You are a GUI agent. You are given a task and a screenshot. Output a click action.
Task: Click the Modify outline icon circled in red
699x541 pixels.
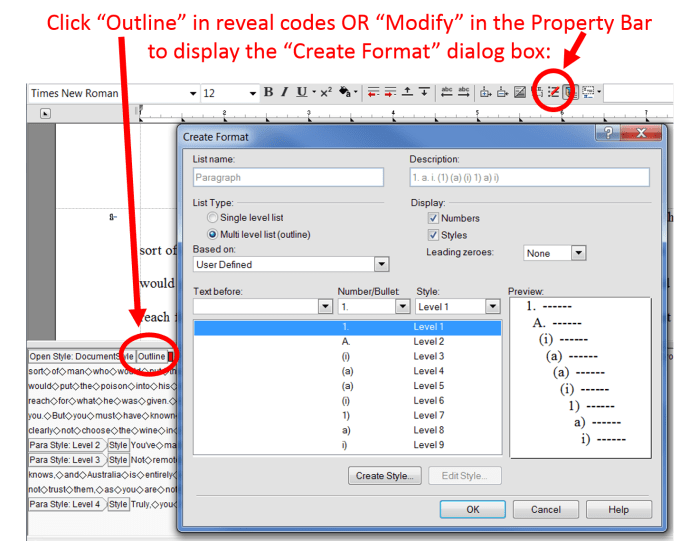(551, 93)
